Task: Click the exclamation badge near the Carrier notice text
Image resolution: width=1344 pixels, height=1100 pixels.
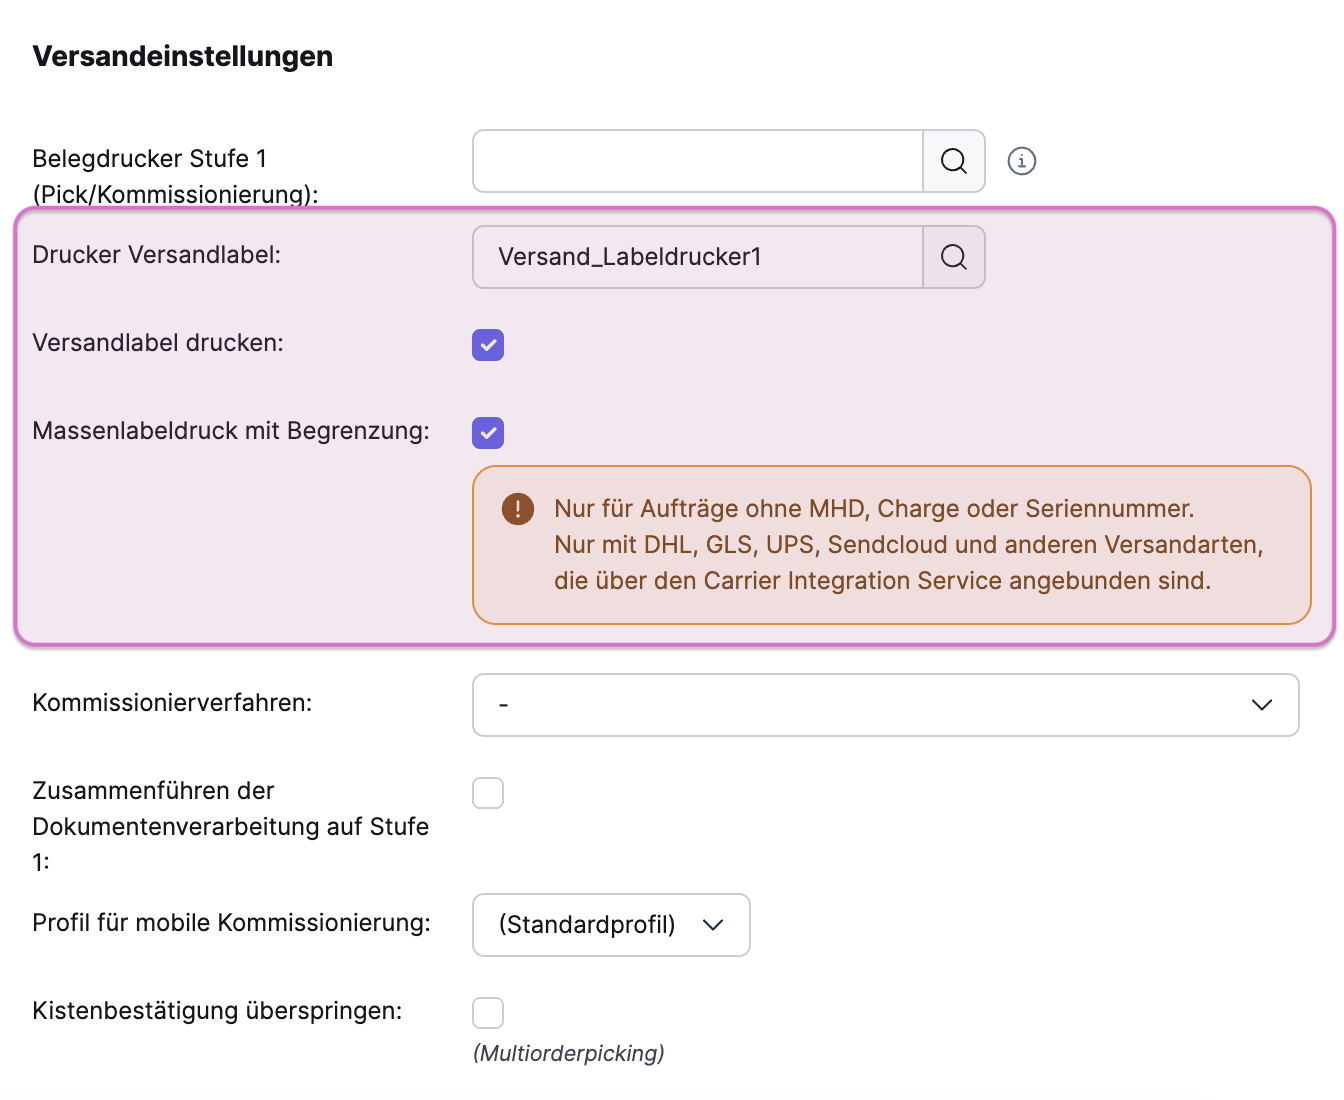Action: [517, 508]
